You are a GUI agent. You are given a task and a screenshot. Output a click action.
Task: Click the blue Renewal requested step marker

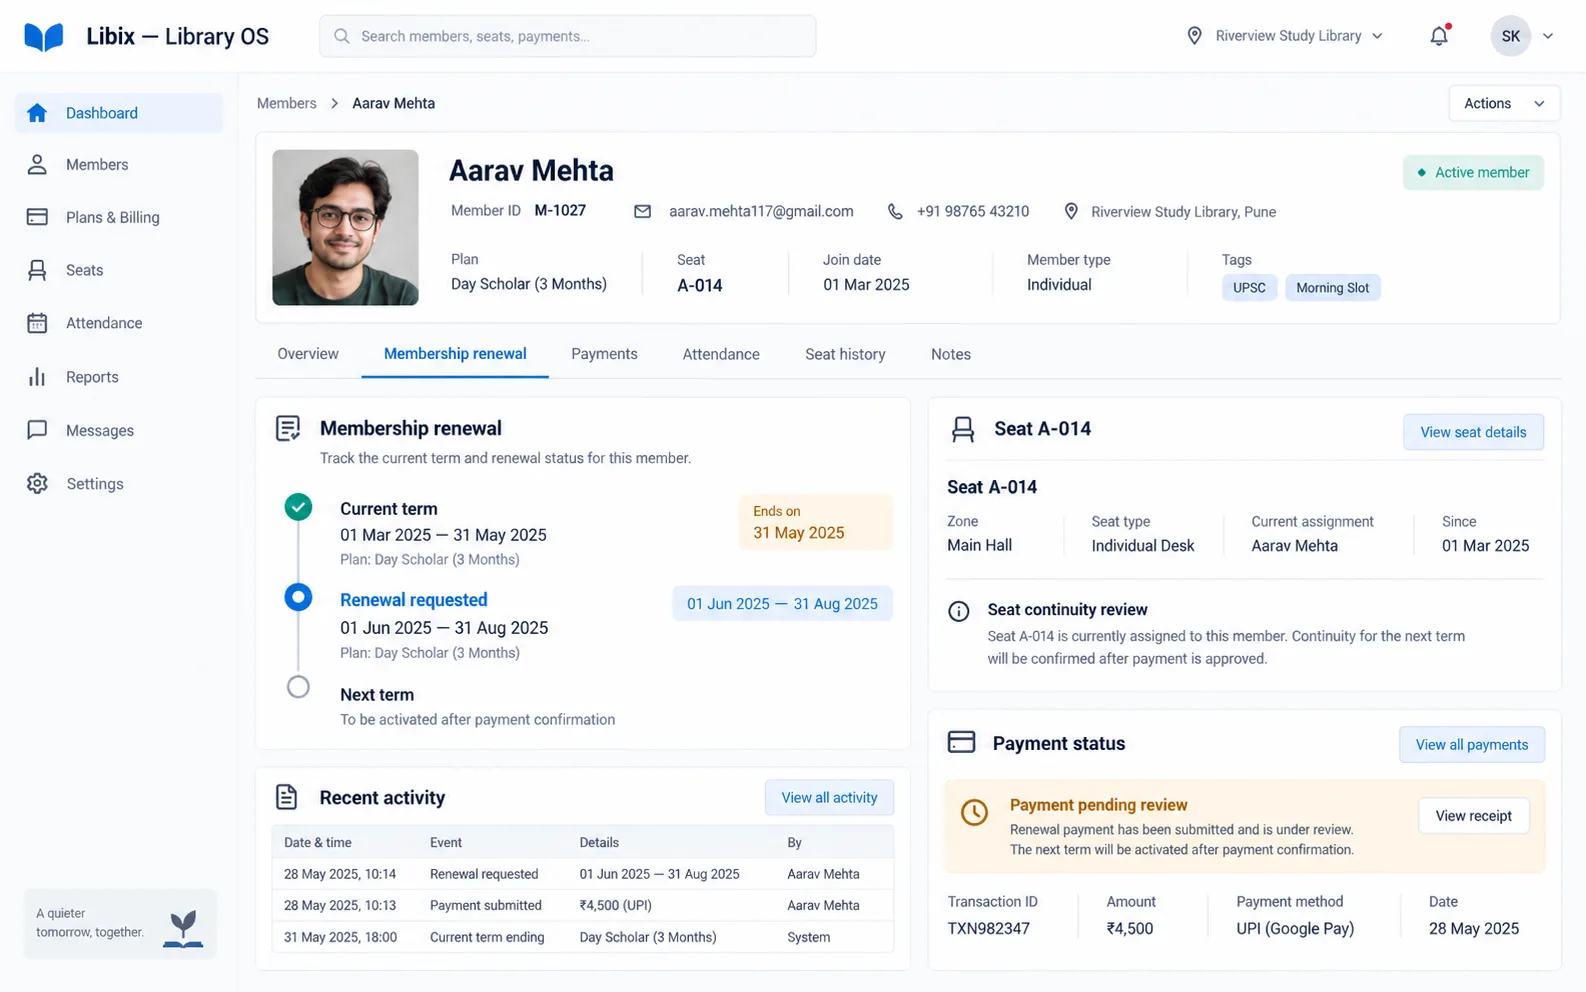coord(298,598)
